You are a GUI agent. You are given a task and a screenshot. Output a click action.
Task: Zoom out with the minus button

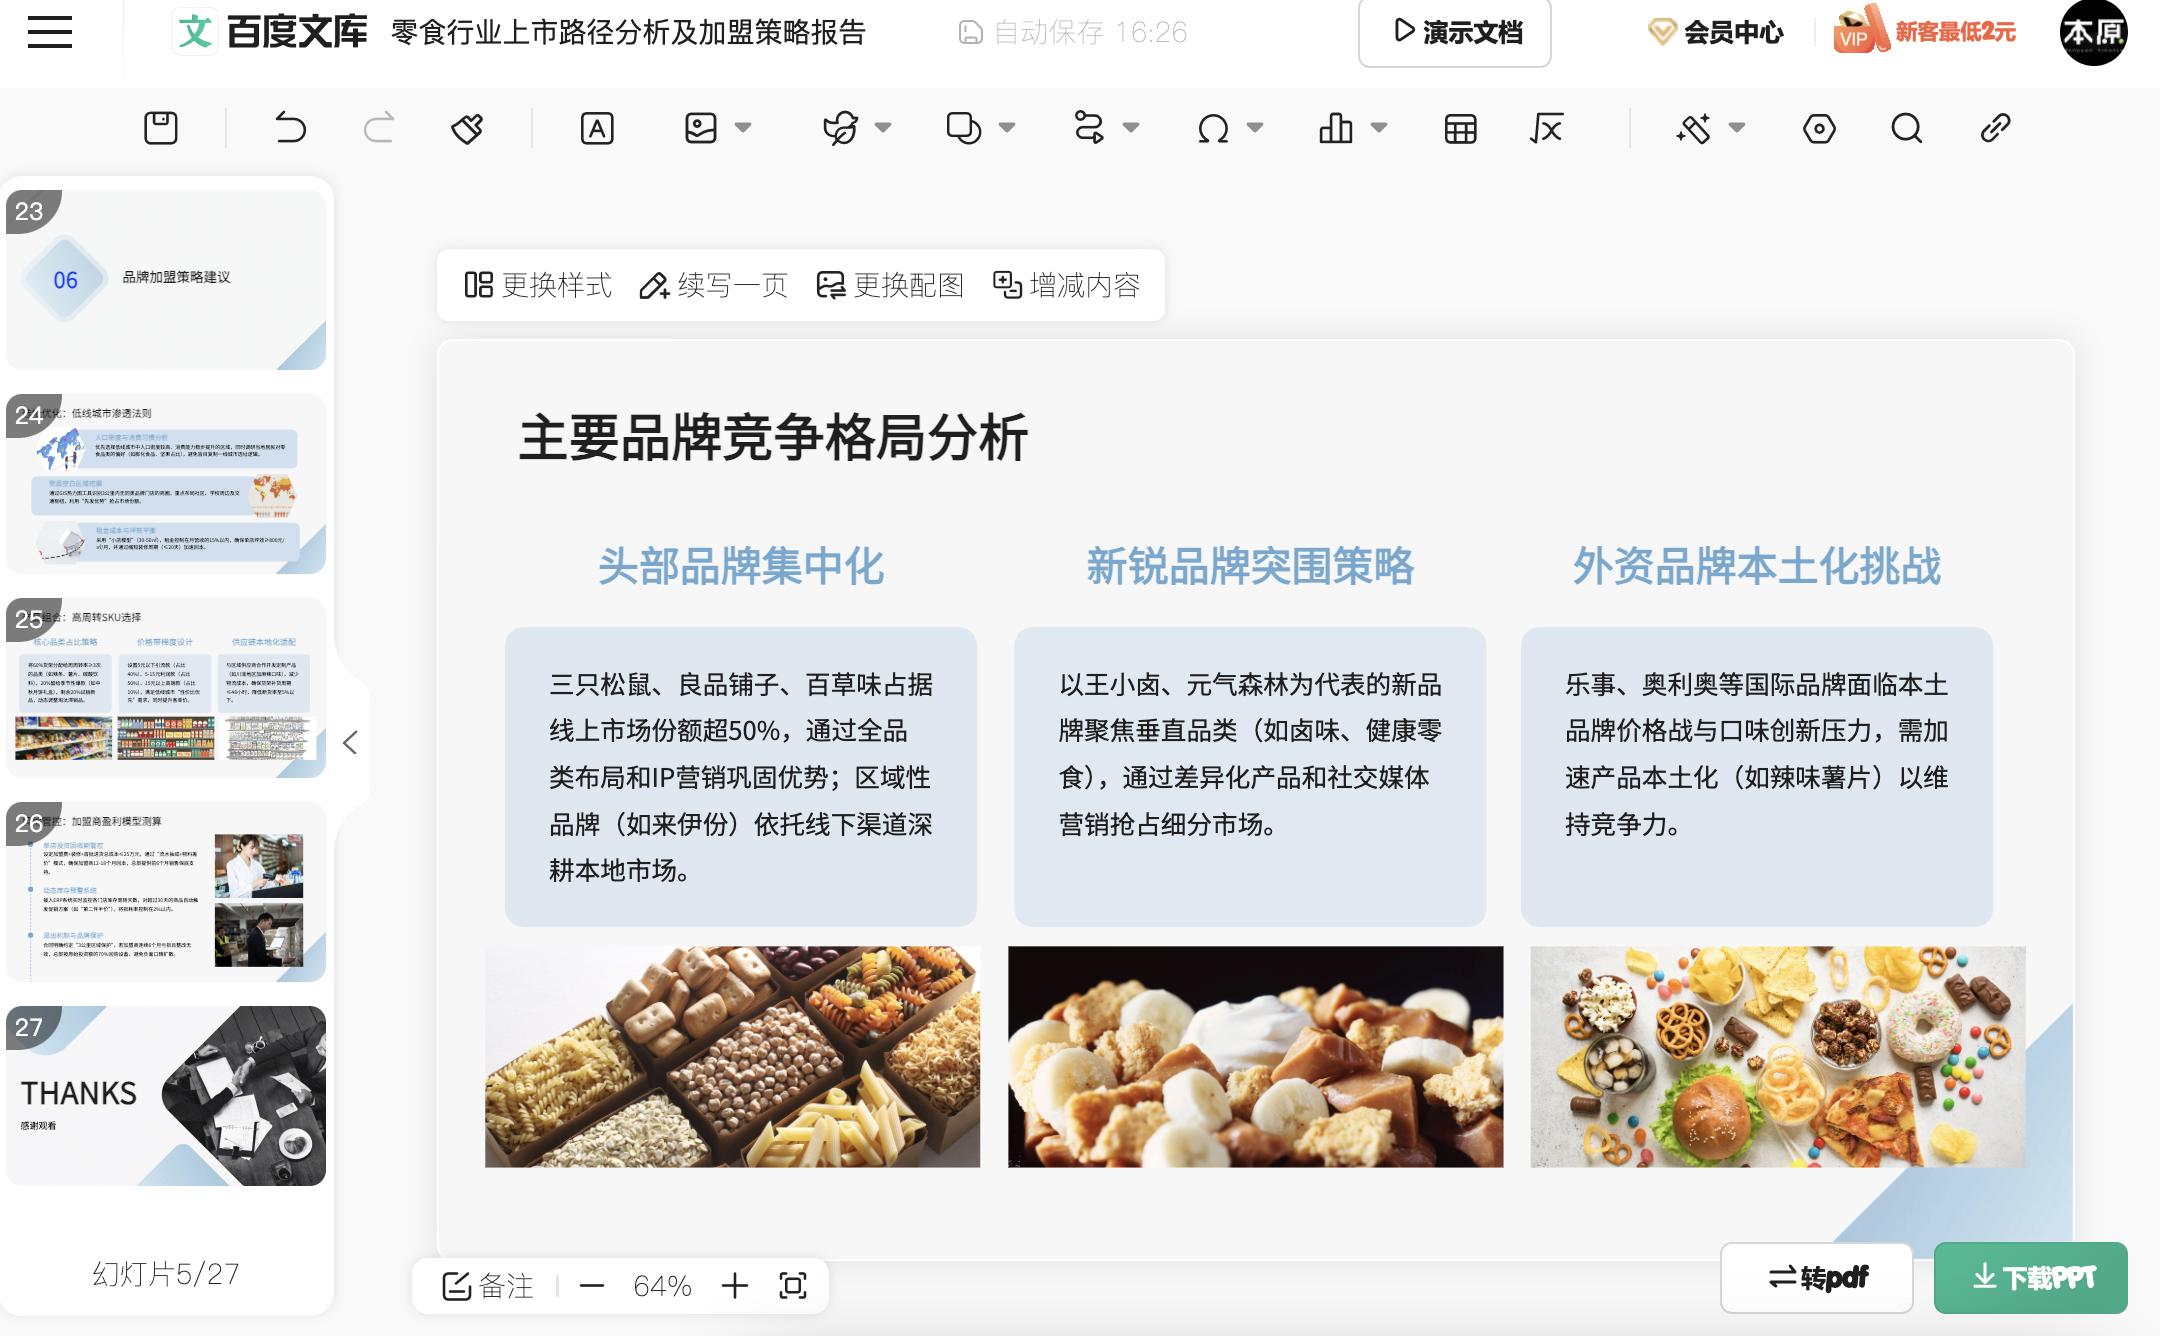pos(592,1285)
